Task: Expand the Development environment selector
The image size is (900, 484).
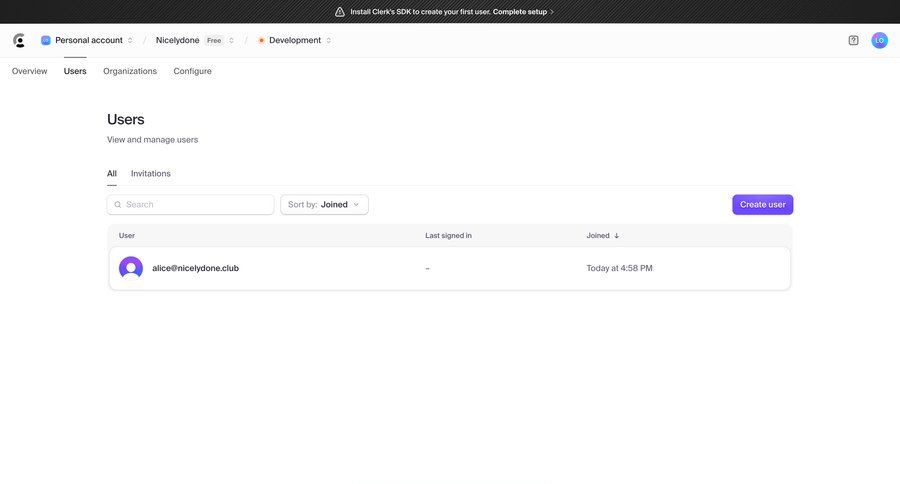Action: (295, 40)
